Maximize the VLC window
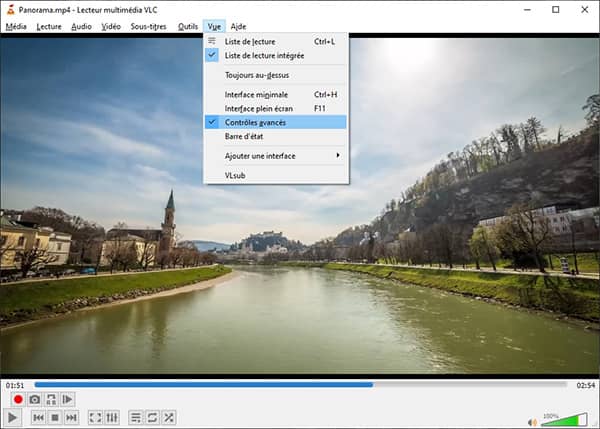The height and width of the screenshot is (429, 600). (556, 10)
